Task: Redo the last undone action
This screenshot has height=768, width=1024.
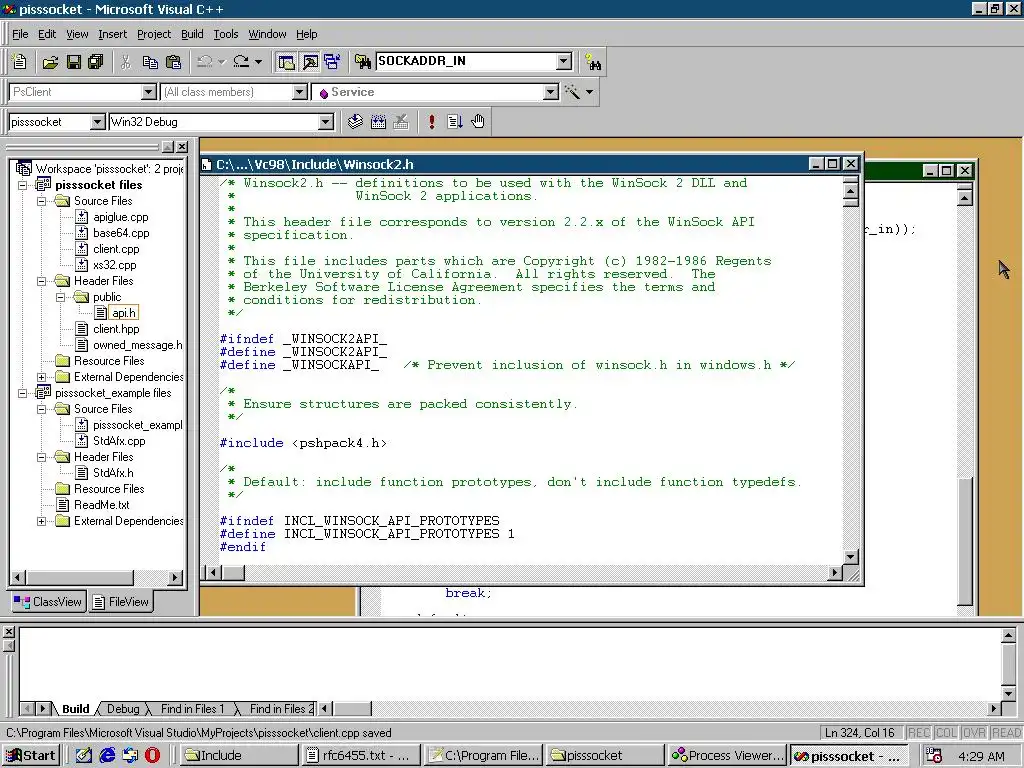Action: 241,62
